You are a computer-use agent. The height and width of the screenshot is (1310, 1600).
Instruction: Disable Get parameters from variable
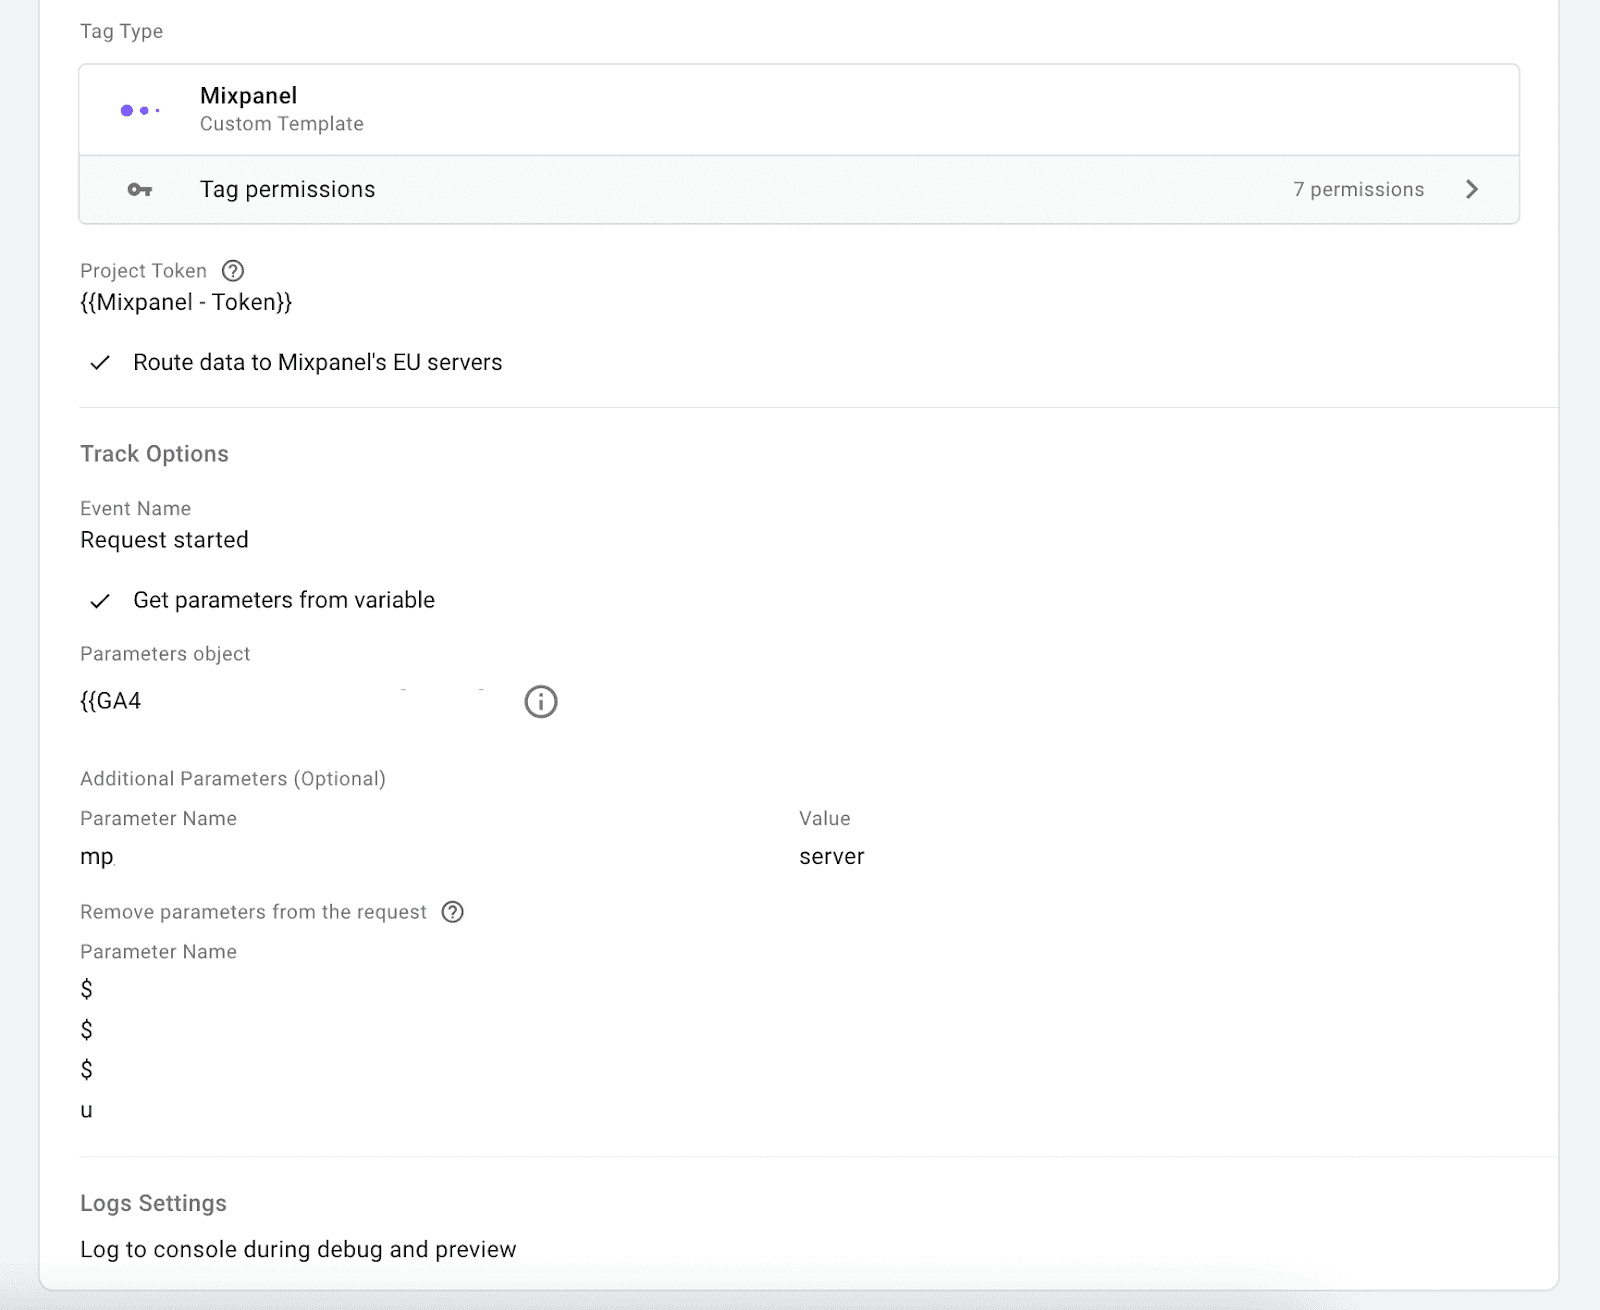pyautogui.click(x=99, y=601)
